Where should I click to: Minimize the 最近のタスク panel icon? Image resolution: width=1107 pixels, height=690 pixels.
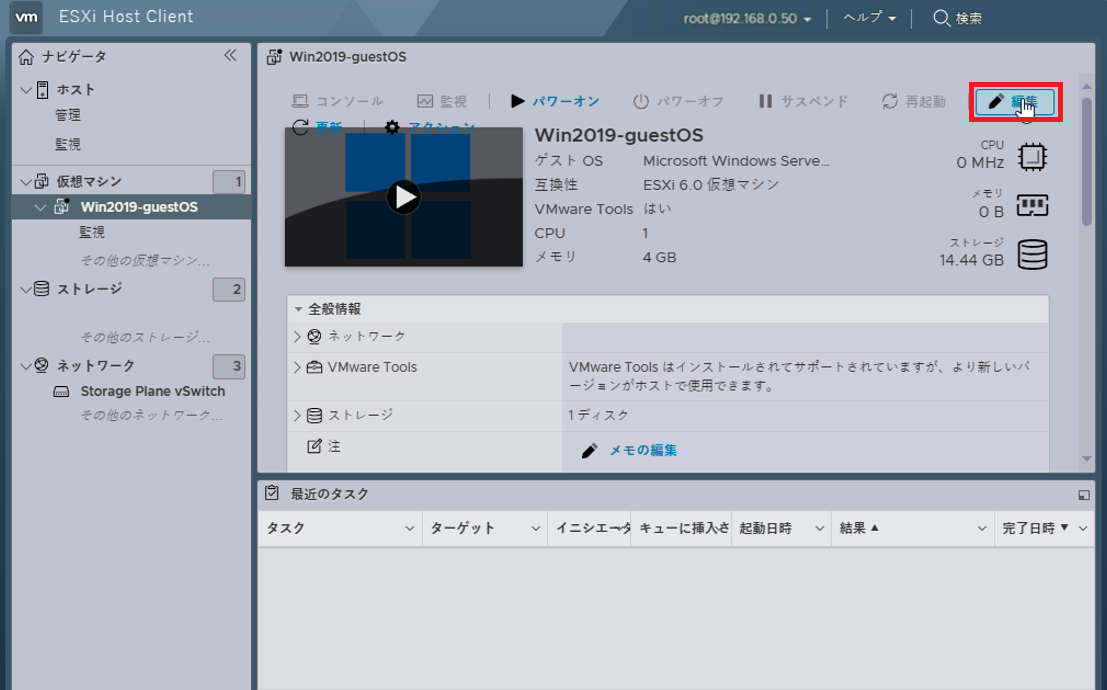(x=1084, y=495)
